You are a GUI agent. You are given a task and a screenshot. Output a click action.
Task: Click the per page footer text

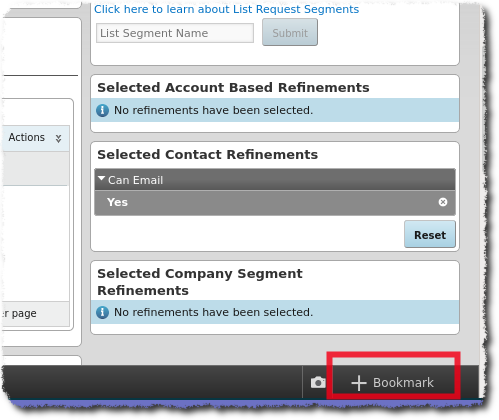(x=20, y=314)
